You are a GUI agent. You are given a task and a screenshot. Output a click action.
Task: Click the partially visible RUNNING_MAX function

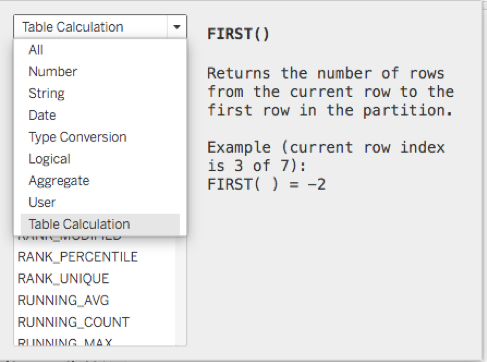click(65, 342)
